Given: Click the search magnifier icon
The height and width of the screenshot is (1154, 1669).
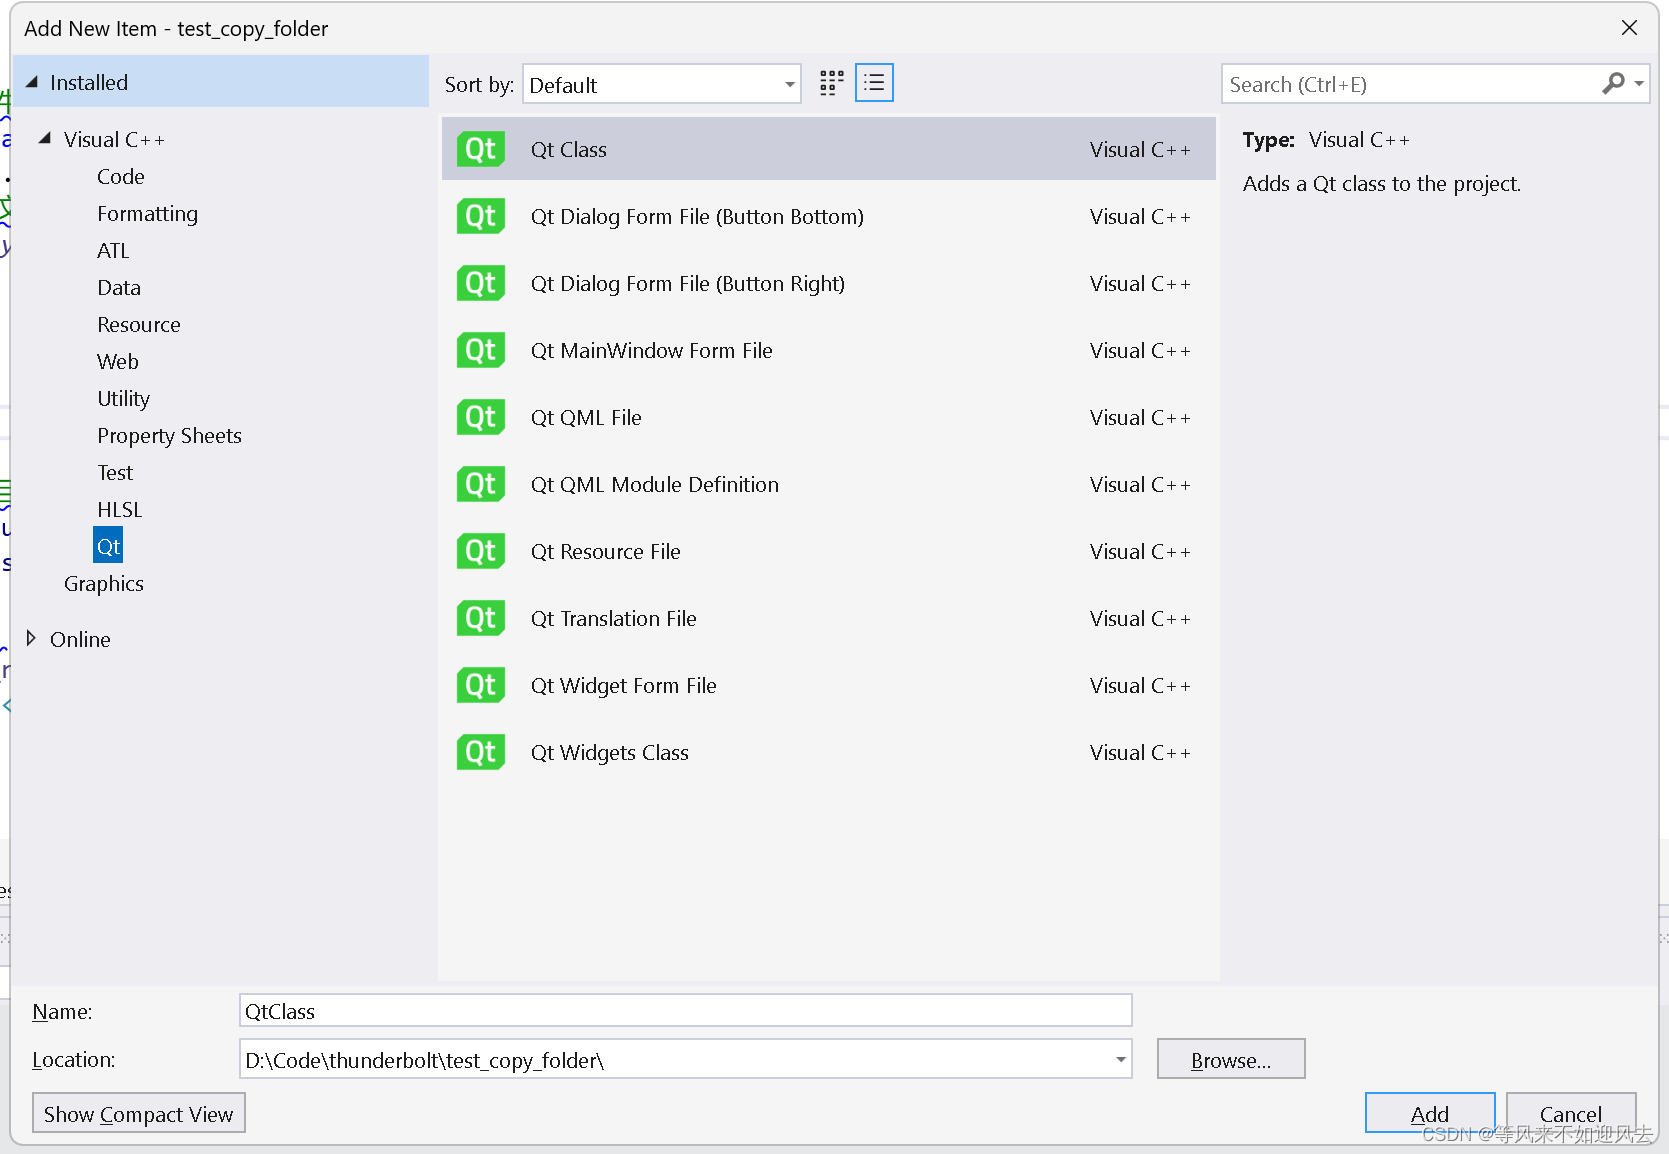Looking at the screenshot, I should click(1612, 84).
